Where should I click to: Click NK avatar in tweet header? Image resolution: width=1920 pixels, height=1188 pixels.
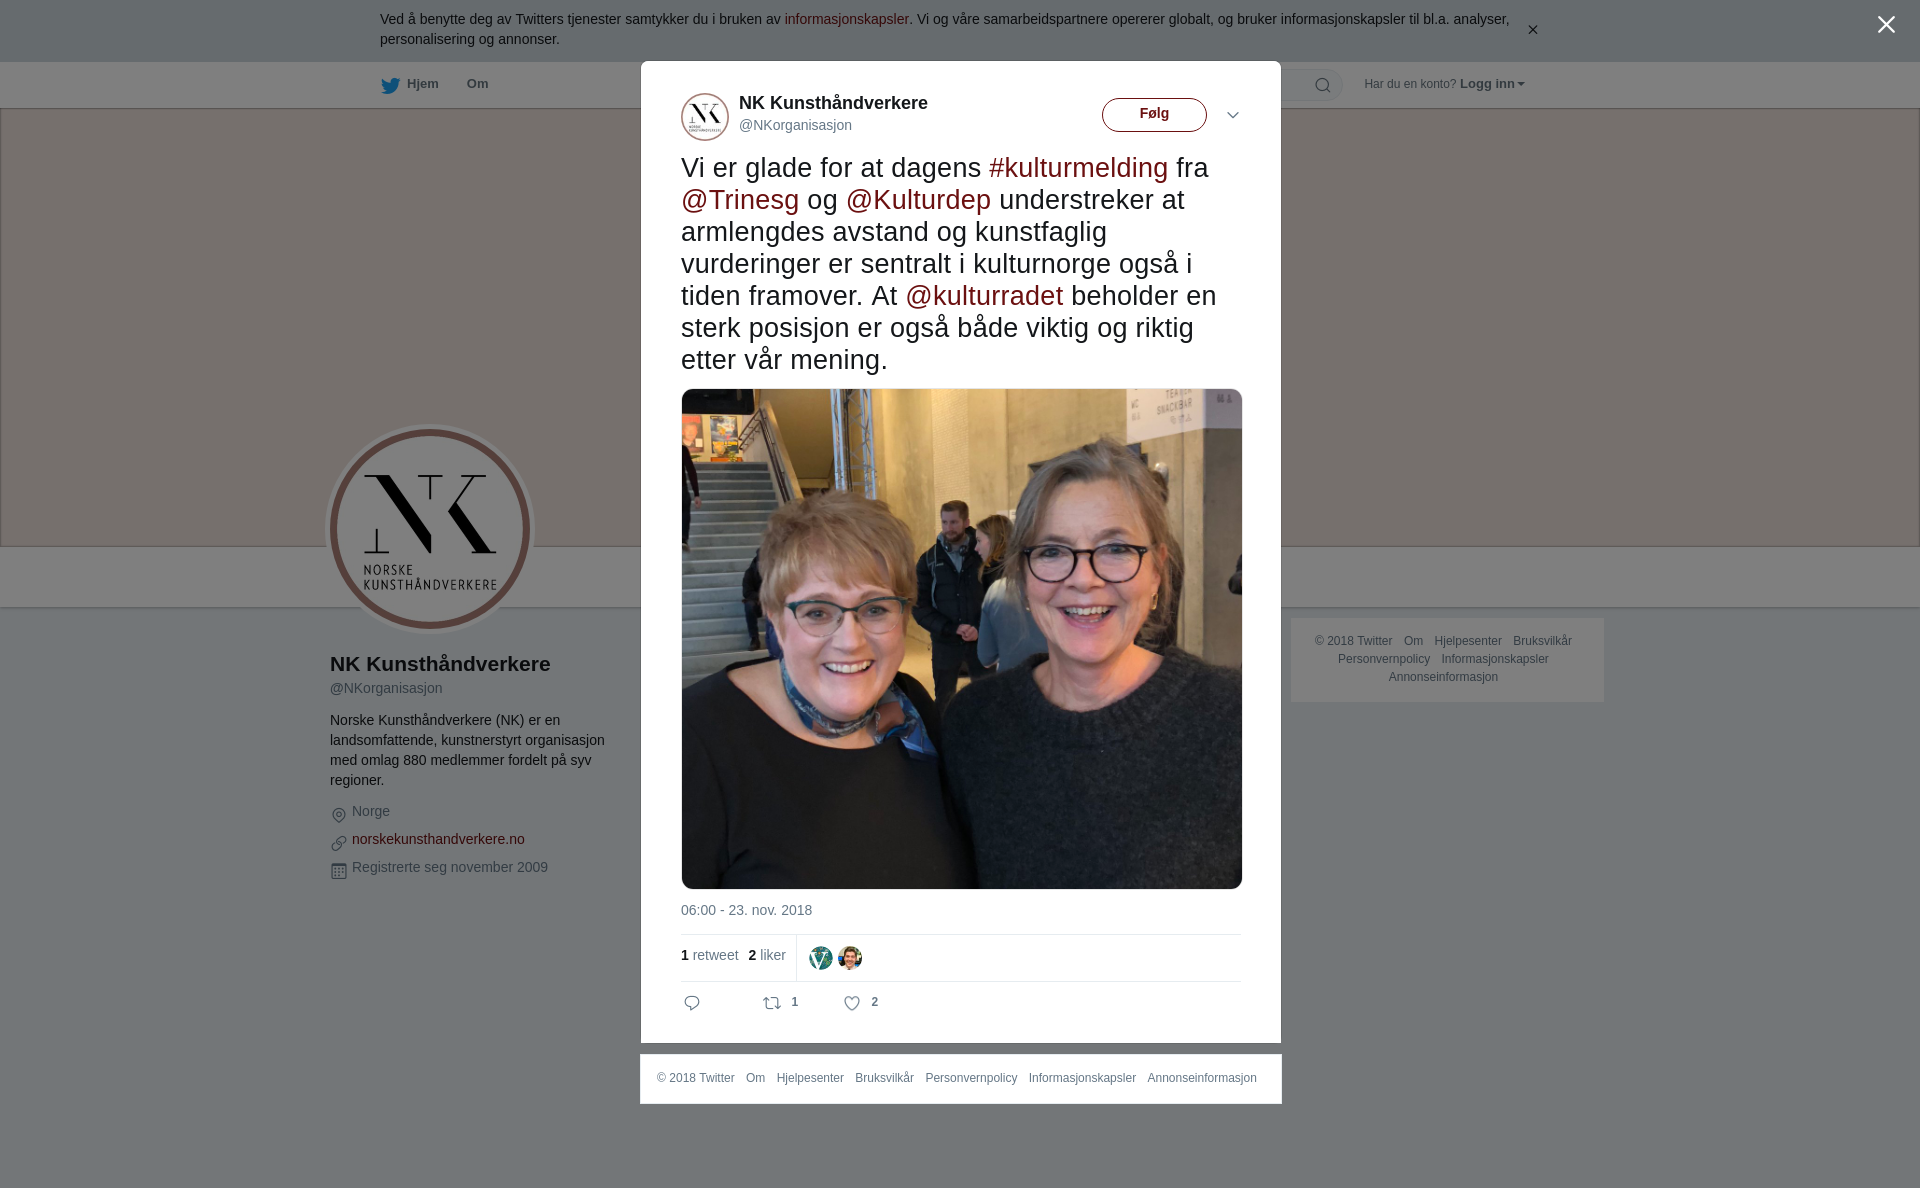point(705,116)
